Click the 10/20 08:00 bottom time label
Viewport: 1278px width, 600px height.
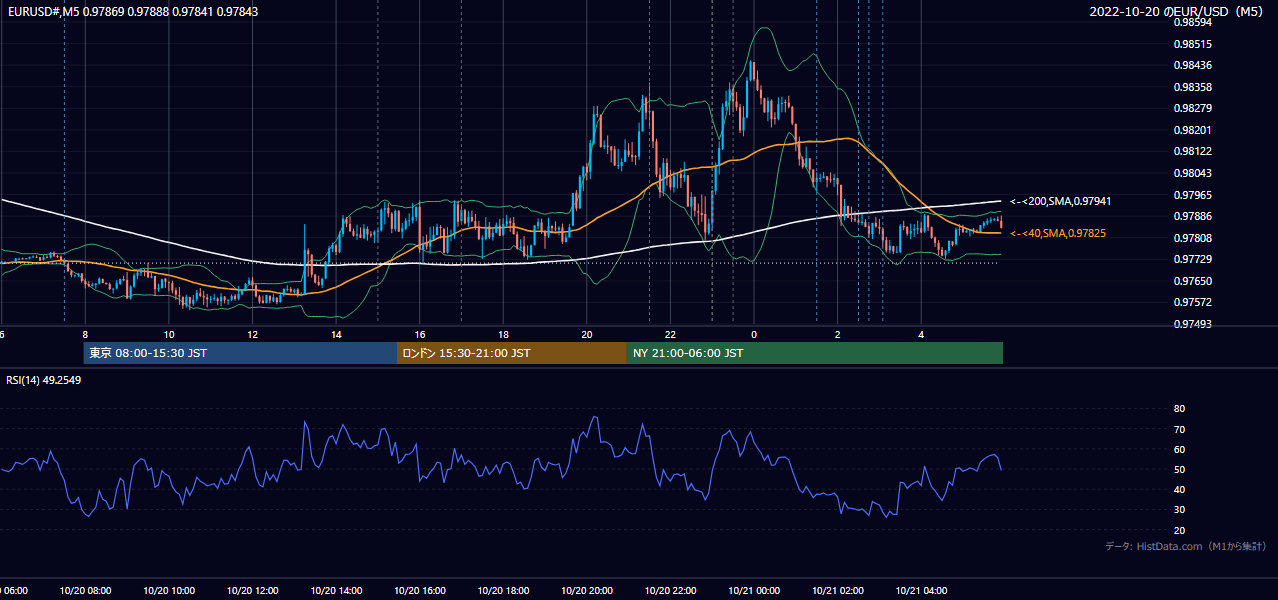point(85,590)
